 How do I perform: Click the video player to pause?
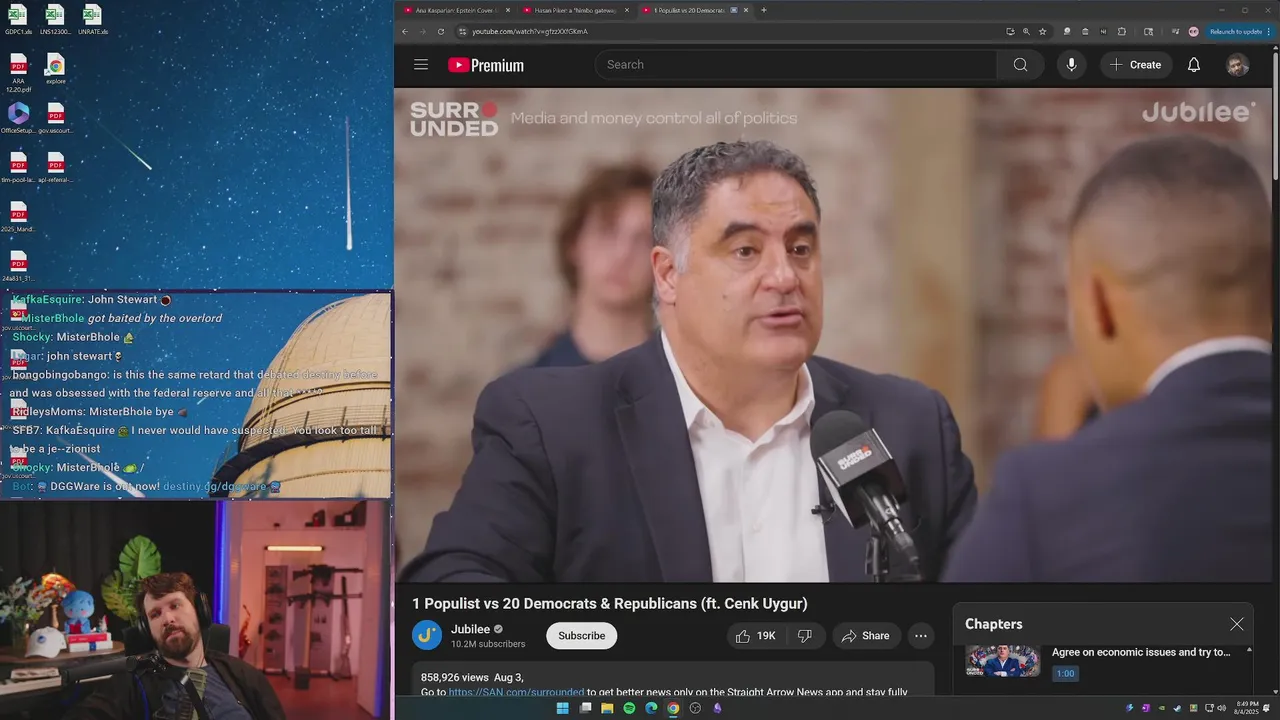(832, 335)
